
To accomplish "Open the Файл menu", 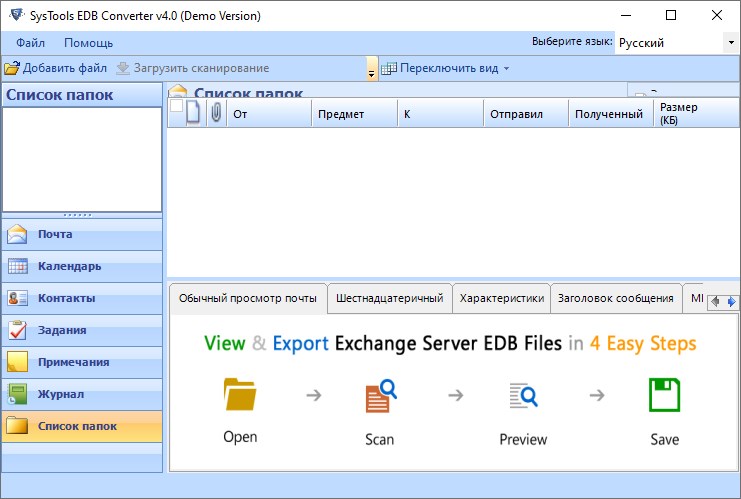I will (30, 43).
